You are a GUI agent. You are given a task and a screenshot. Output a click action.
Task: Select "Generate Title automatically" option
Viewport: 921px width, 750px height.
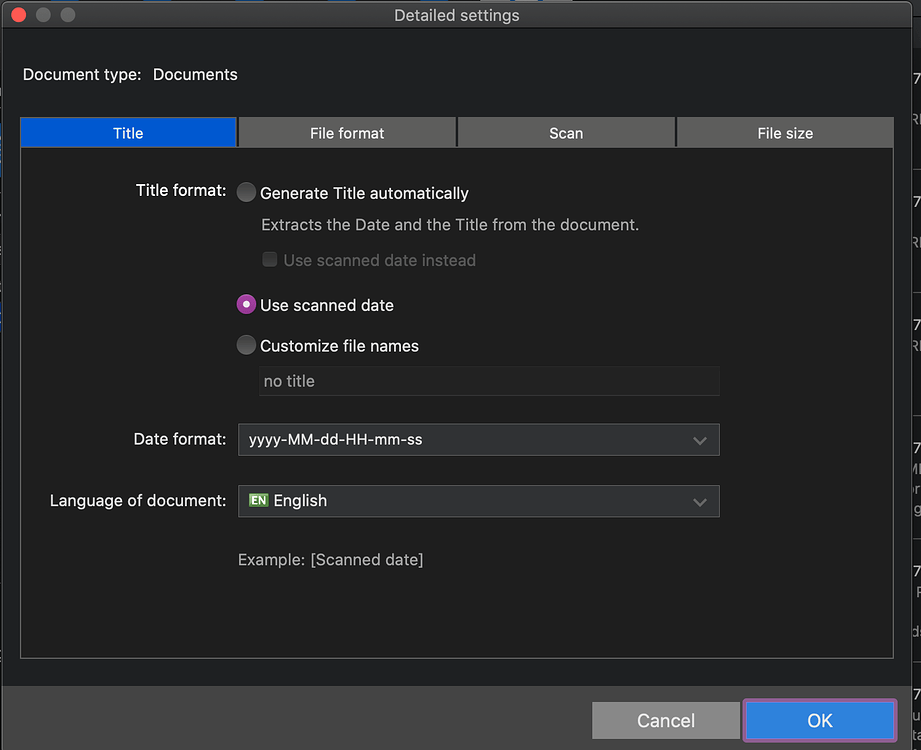click(246, 192)
